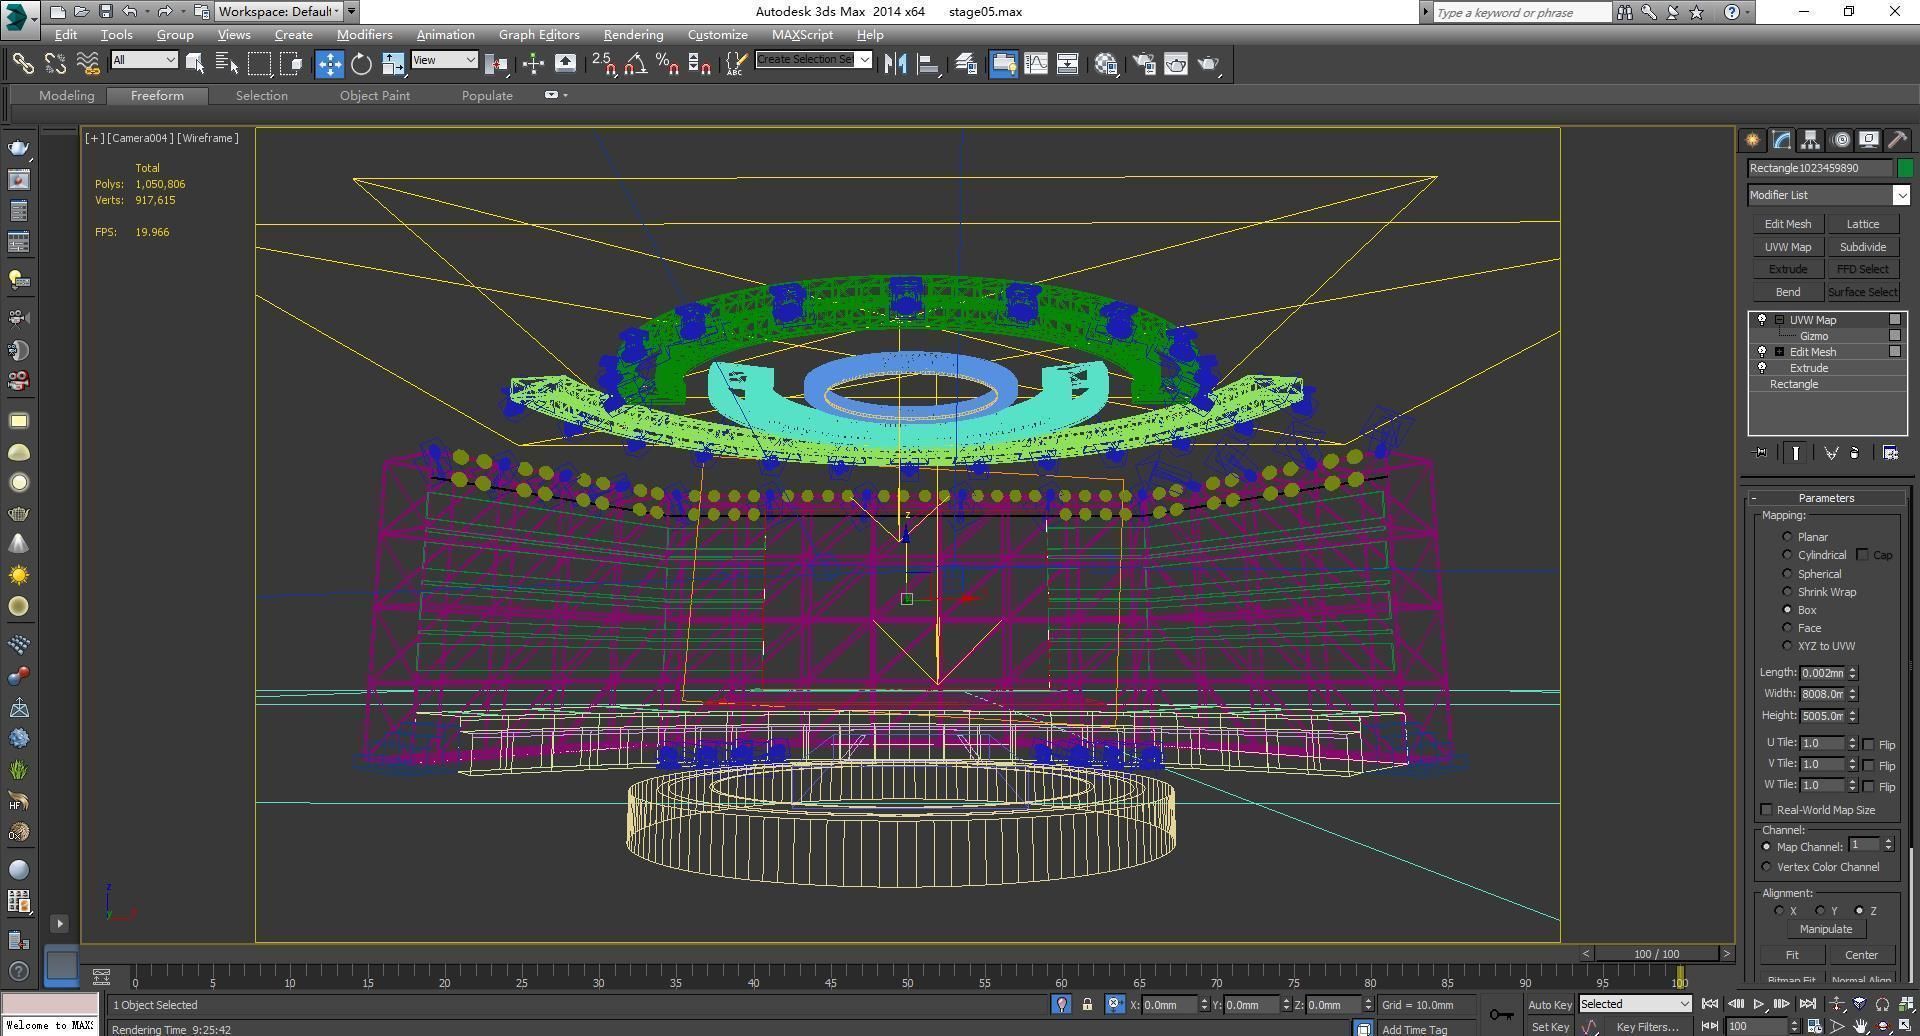Open the Modifiers menu
This screenshot has height=1036, width=1920.
364,35
